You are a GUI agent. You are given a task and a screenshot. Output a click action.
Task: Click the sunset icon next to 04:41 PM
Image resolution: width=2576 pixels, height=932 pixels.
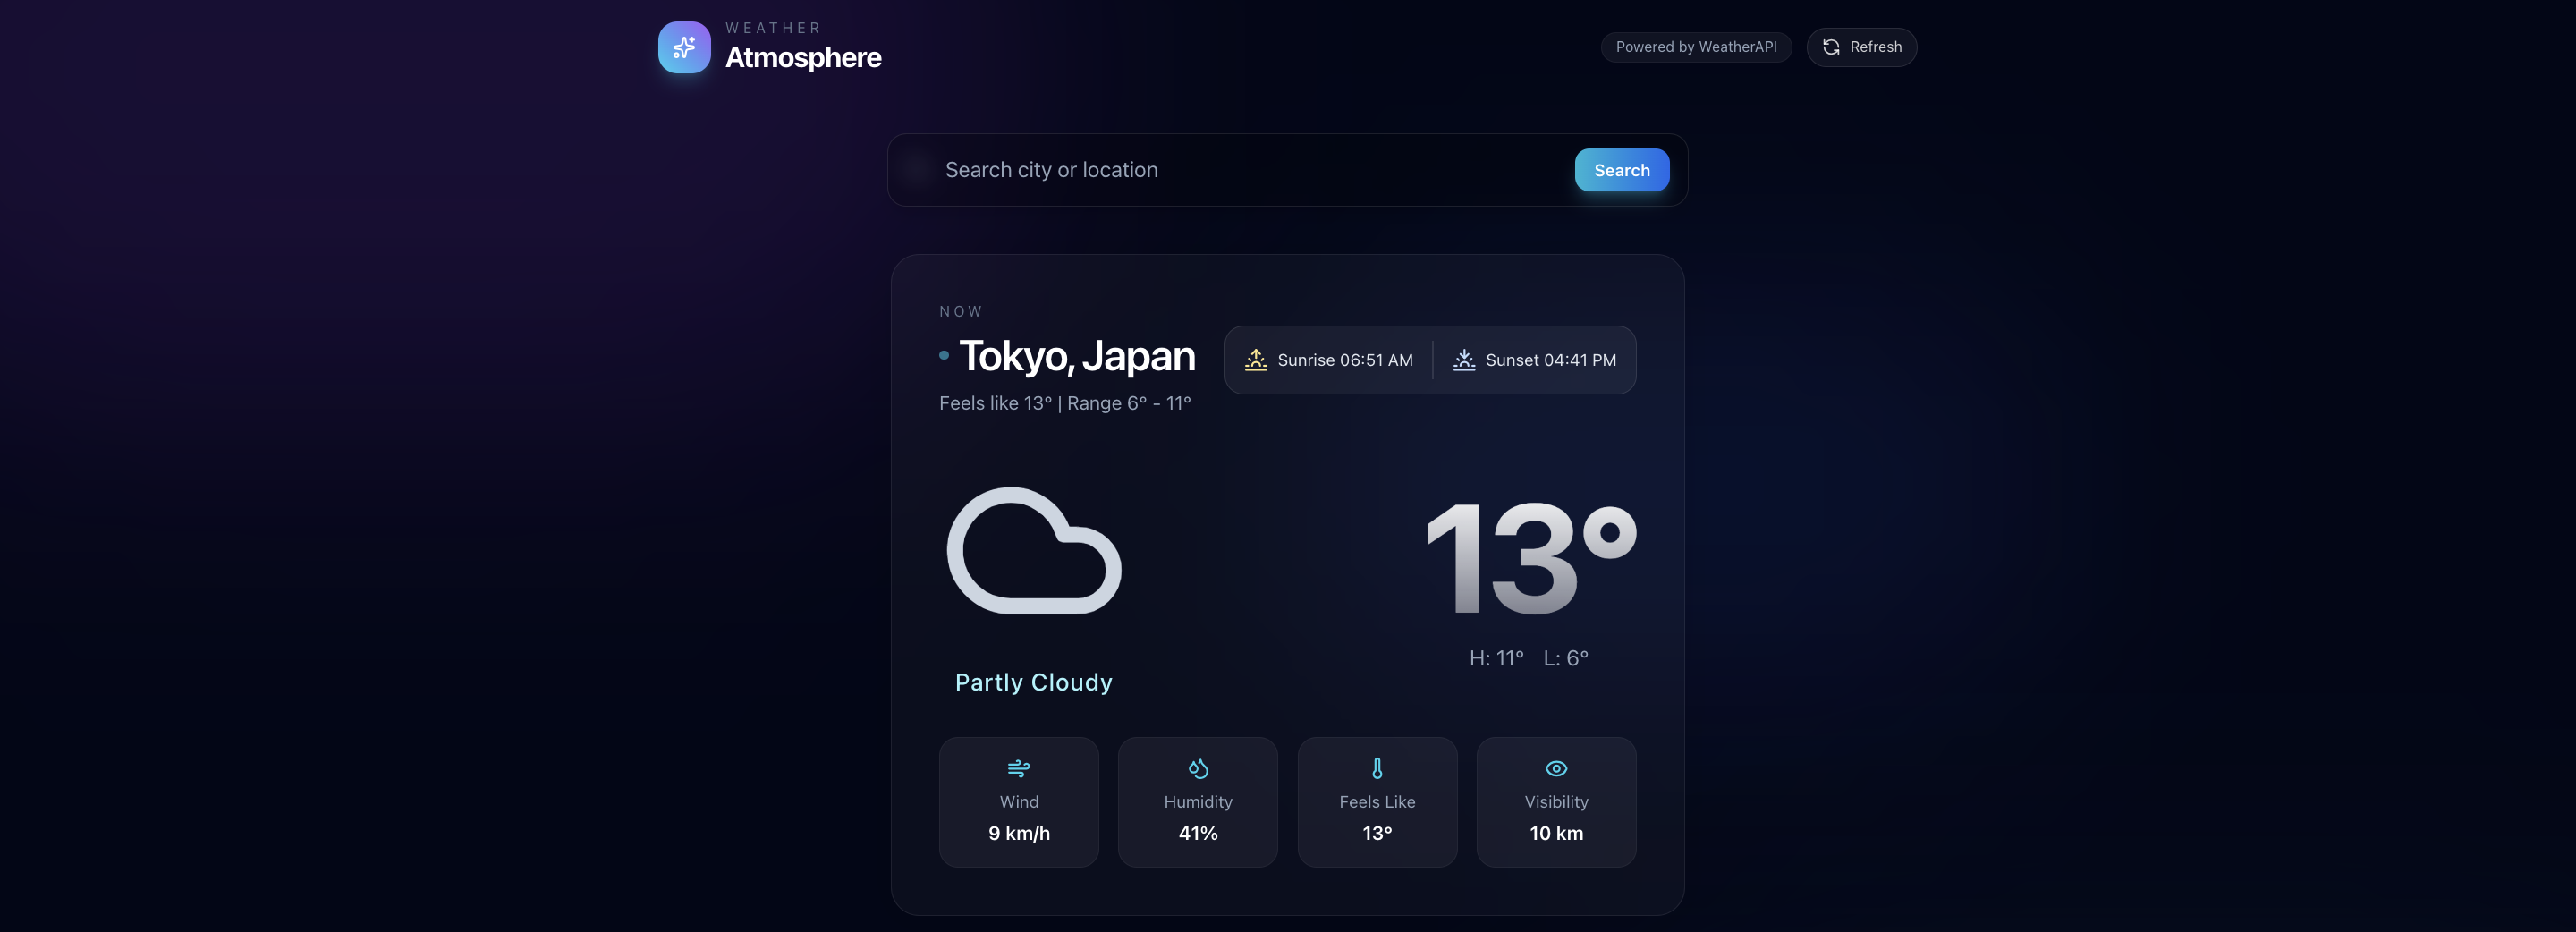pyautogui.click(x=1463, y=359)
